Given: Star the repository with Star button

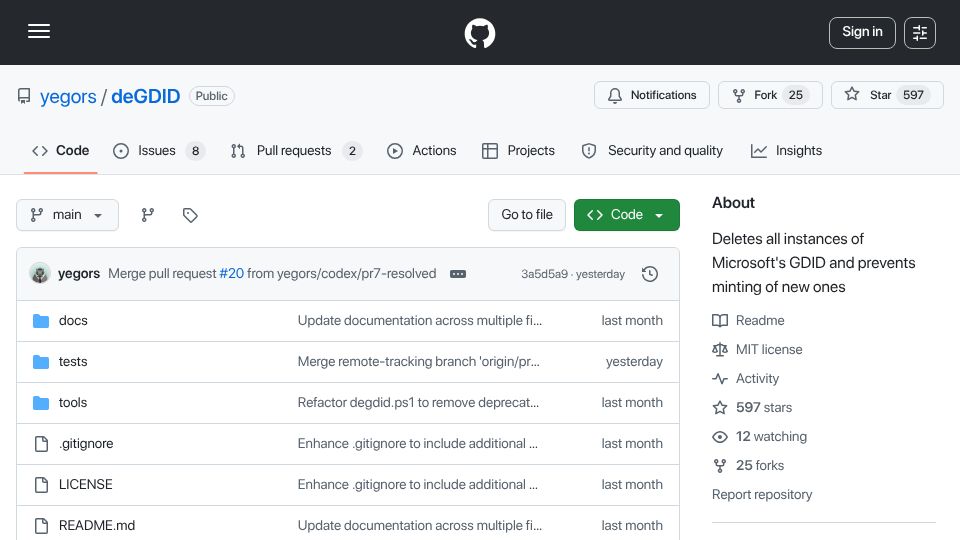Looking at the screenshot, I should [887, 95].
